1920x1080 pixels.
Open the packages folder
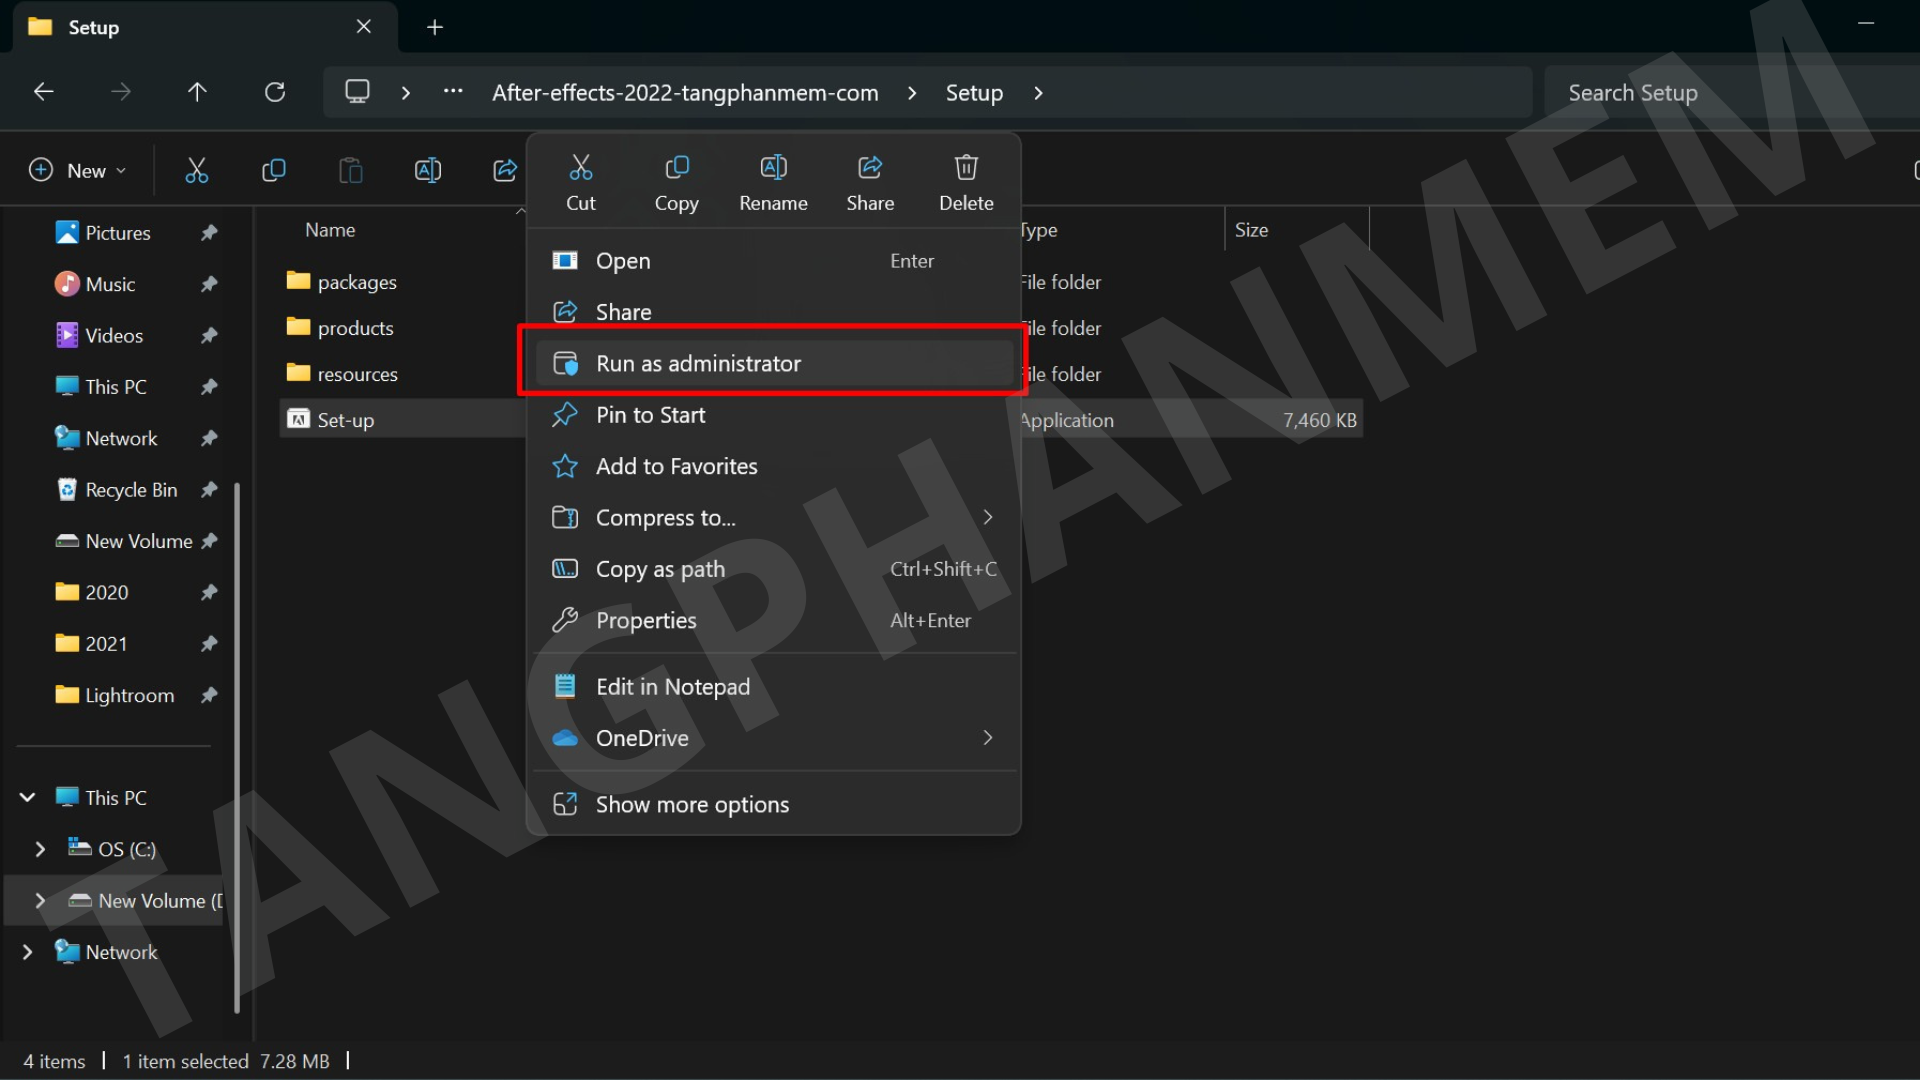pyautogui.click(x=356, y=282)
